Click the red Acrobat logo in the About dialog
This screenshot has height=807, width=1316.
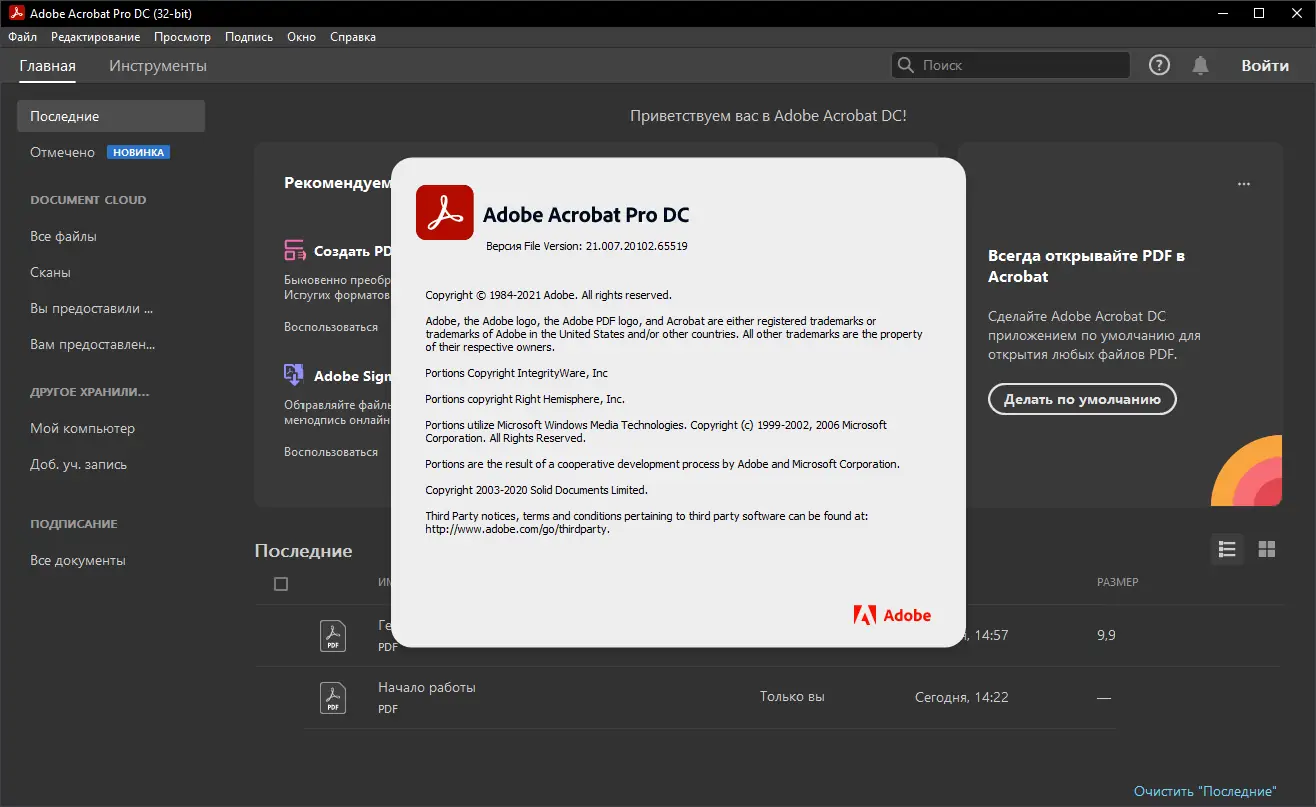tap(445, 213)
